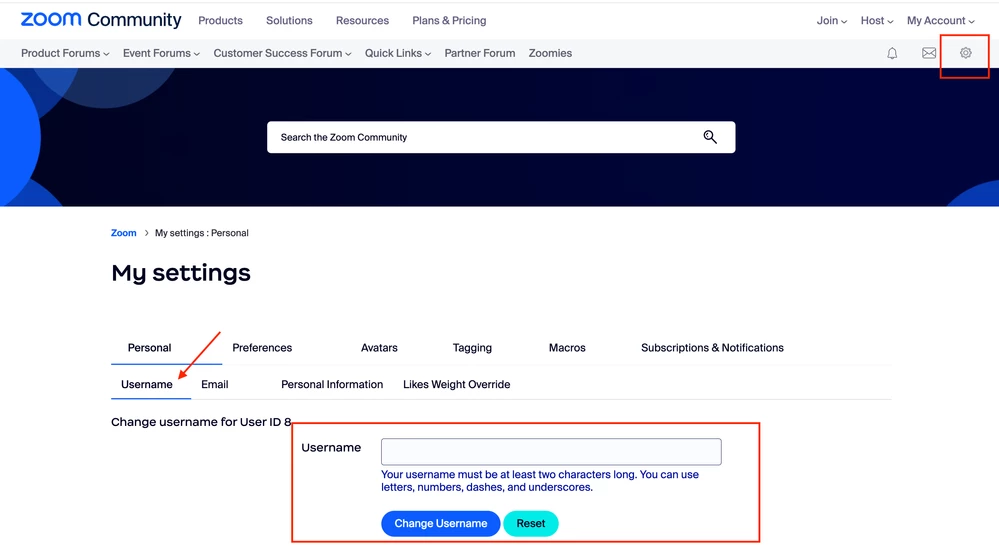Viewport: 999px width, 548px height.
Task: Focus the Search the Zoom Community box
Action: coord(501,137)
